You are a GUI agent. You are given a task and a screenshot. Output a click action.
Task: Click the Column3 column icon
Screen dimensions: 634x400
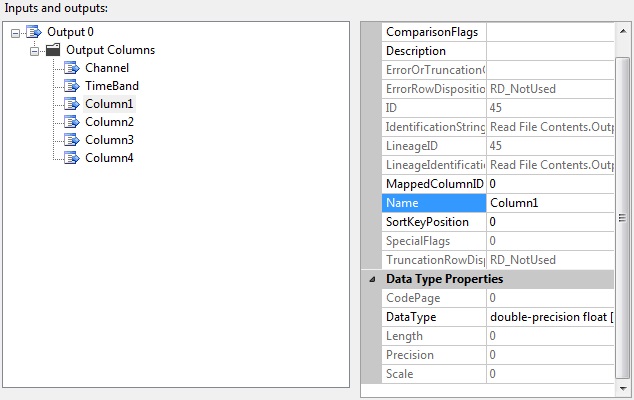71,140
